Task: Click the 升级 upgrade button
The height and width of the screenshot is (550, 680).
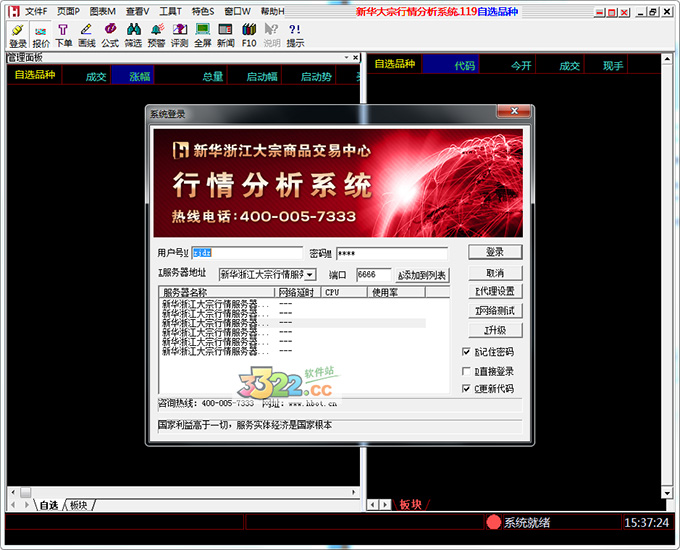Action: click(495, 330)
